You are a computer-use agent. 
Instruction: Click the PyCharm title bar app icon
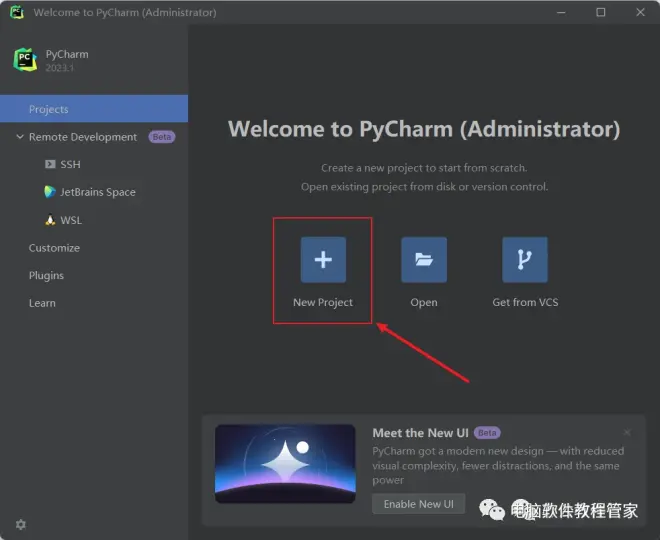tap(17, 12)
